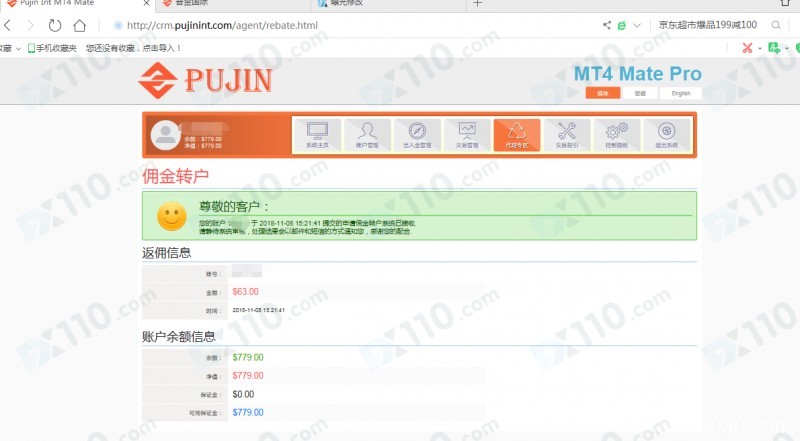Switch site language to English
This screenshot has height=441, width=800.
click(x=681, y=93)
